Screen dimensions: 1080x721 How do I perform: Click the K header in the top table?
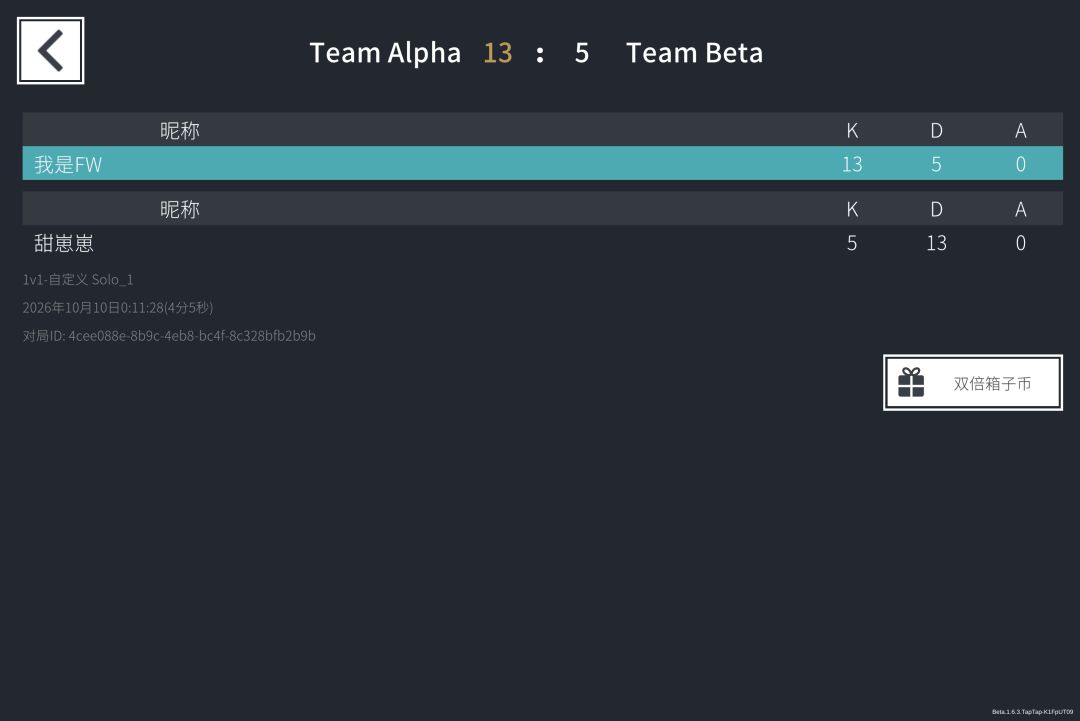pyautogui.click(x=852, y=130)
